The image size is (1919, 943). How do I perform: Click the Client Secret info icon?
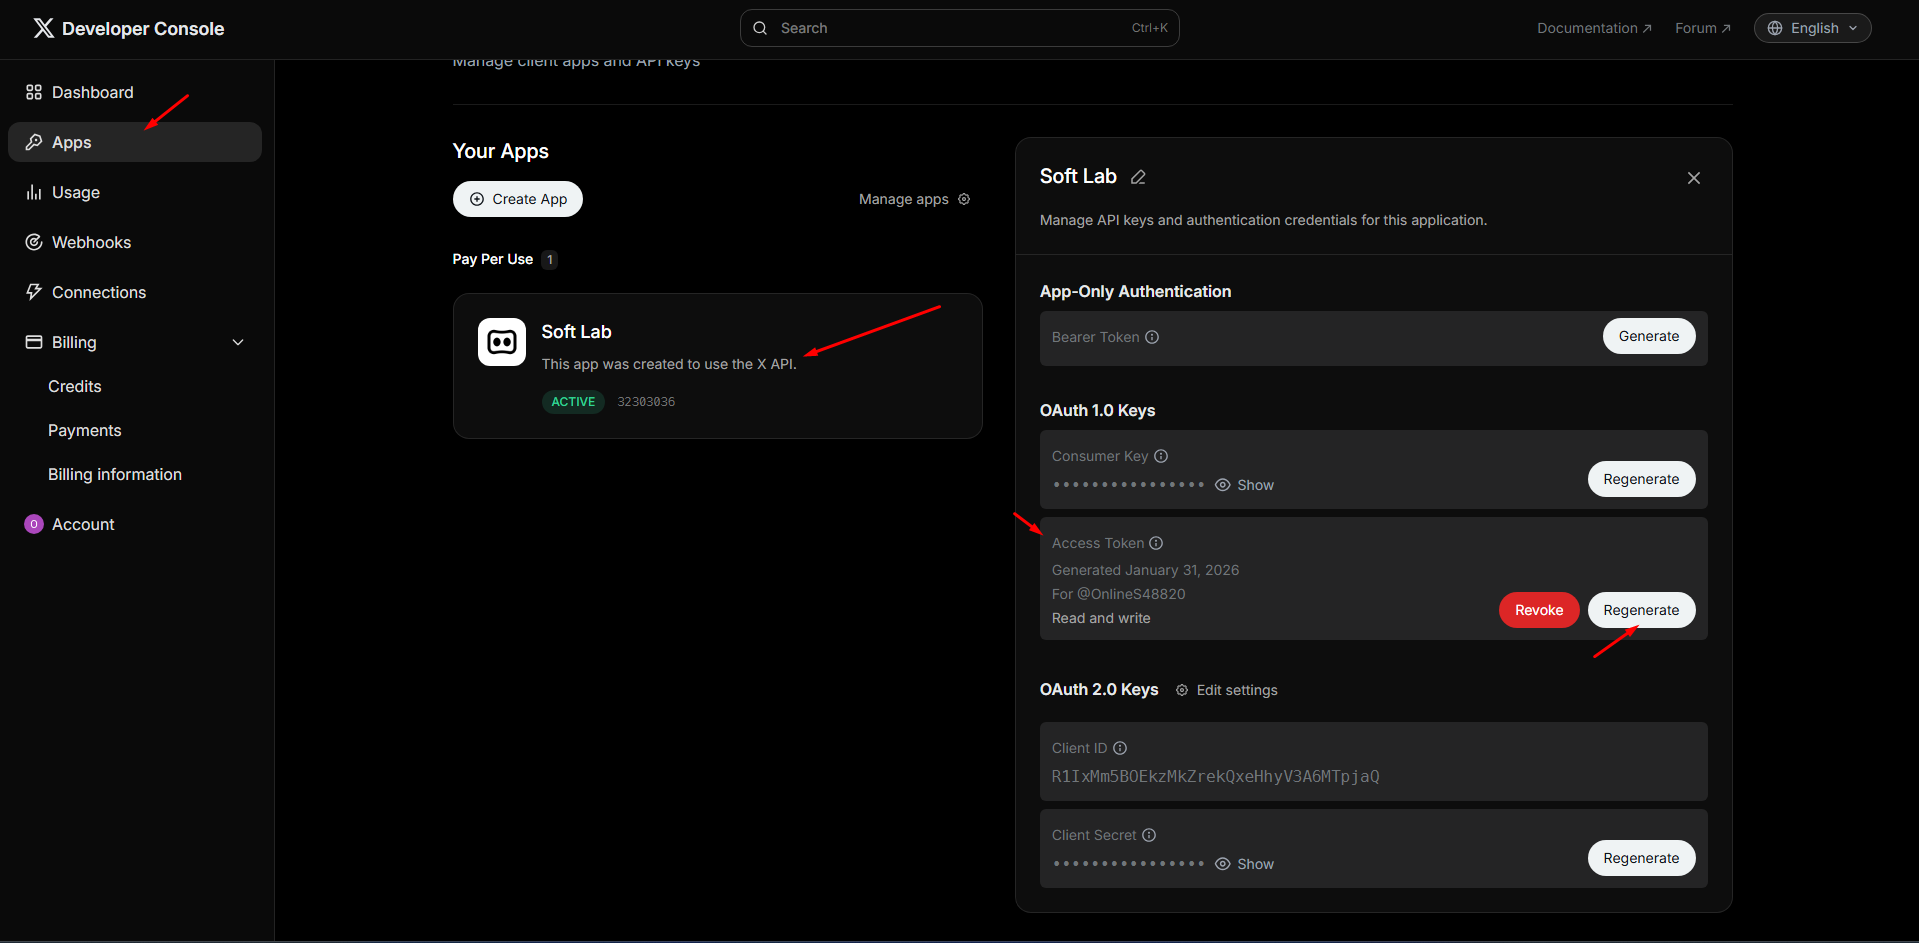[1149, 835]
